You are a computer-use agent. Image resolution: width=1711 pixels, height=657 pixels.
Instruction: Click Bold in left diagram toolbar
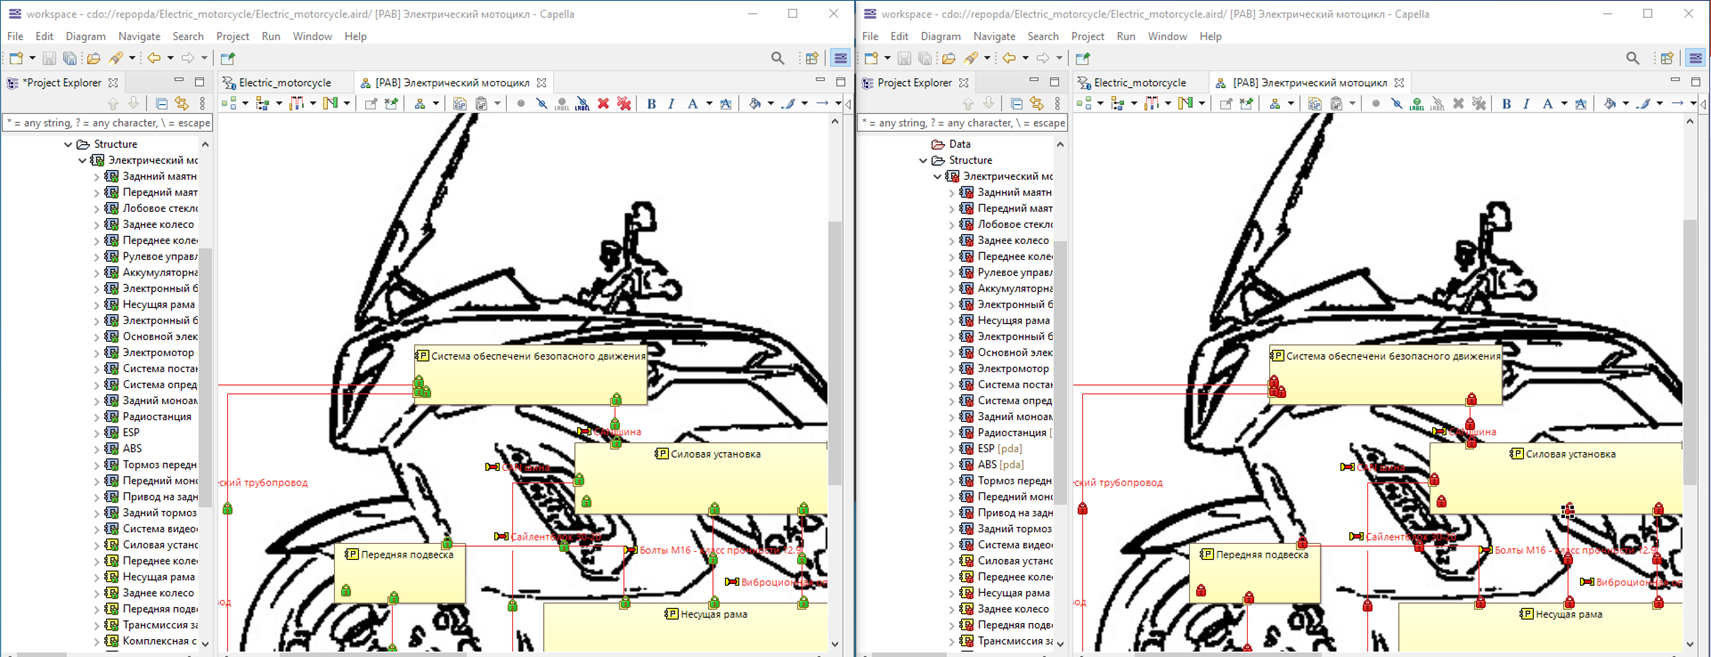click(651, 104)
